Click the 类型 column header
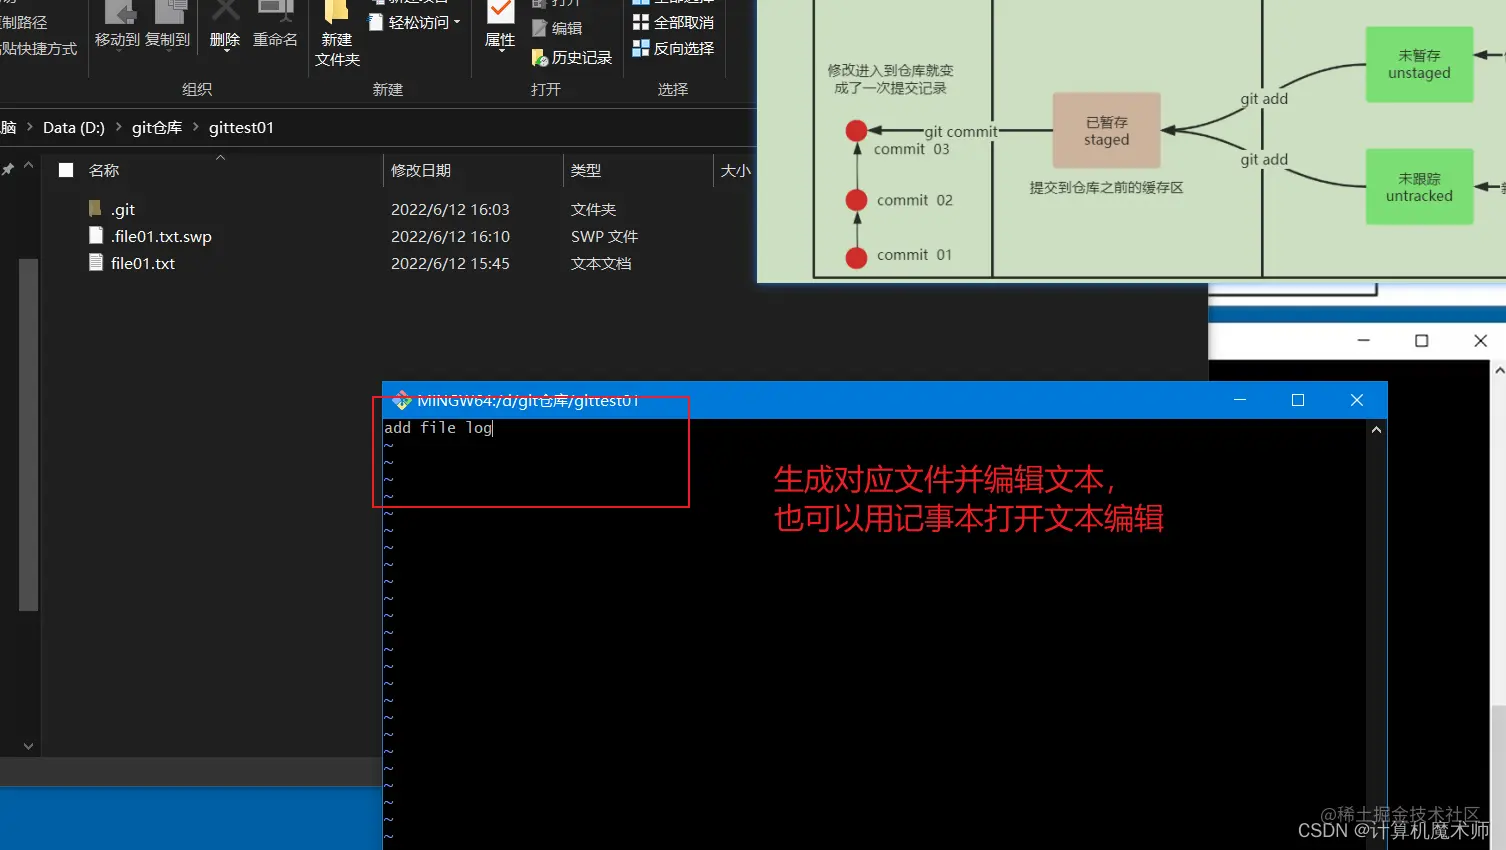The height and width of the screenshot is (850, 1506). 587,170
